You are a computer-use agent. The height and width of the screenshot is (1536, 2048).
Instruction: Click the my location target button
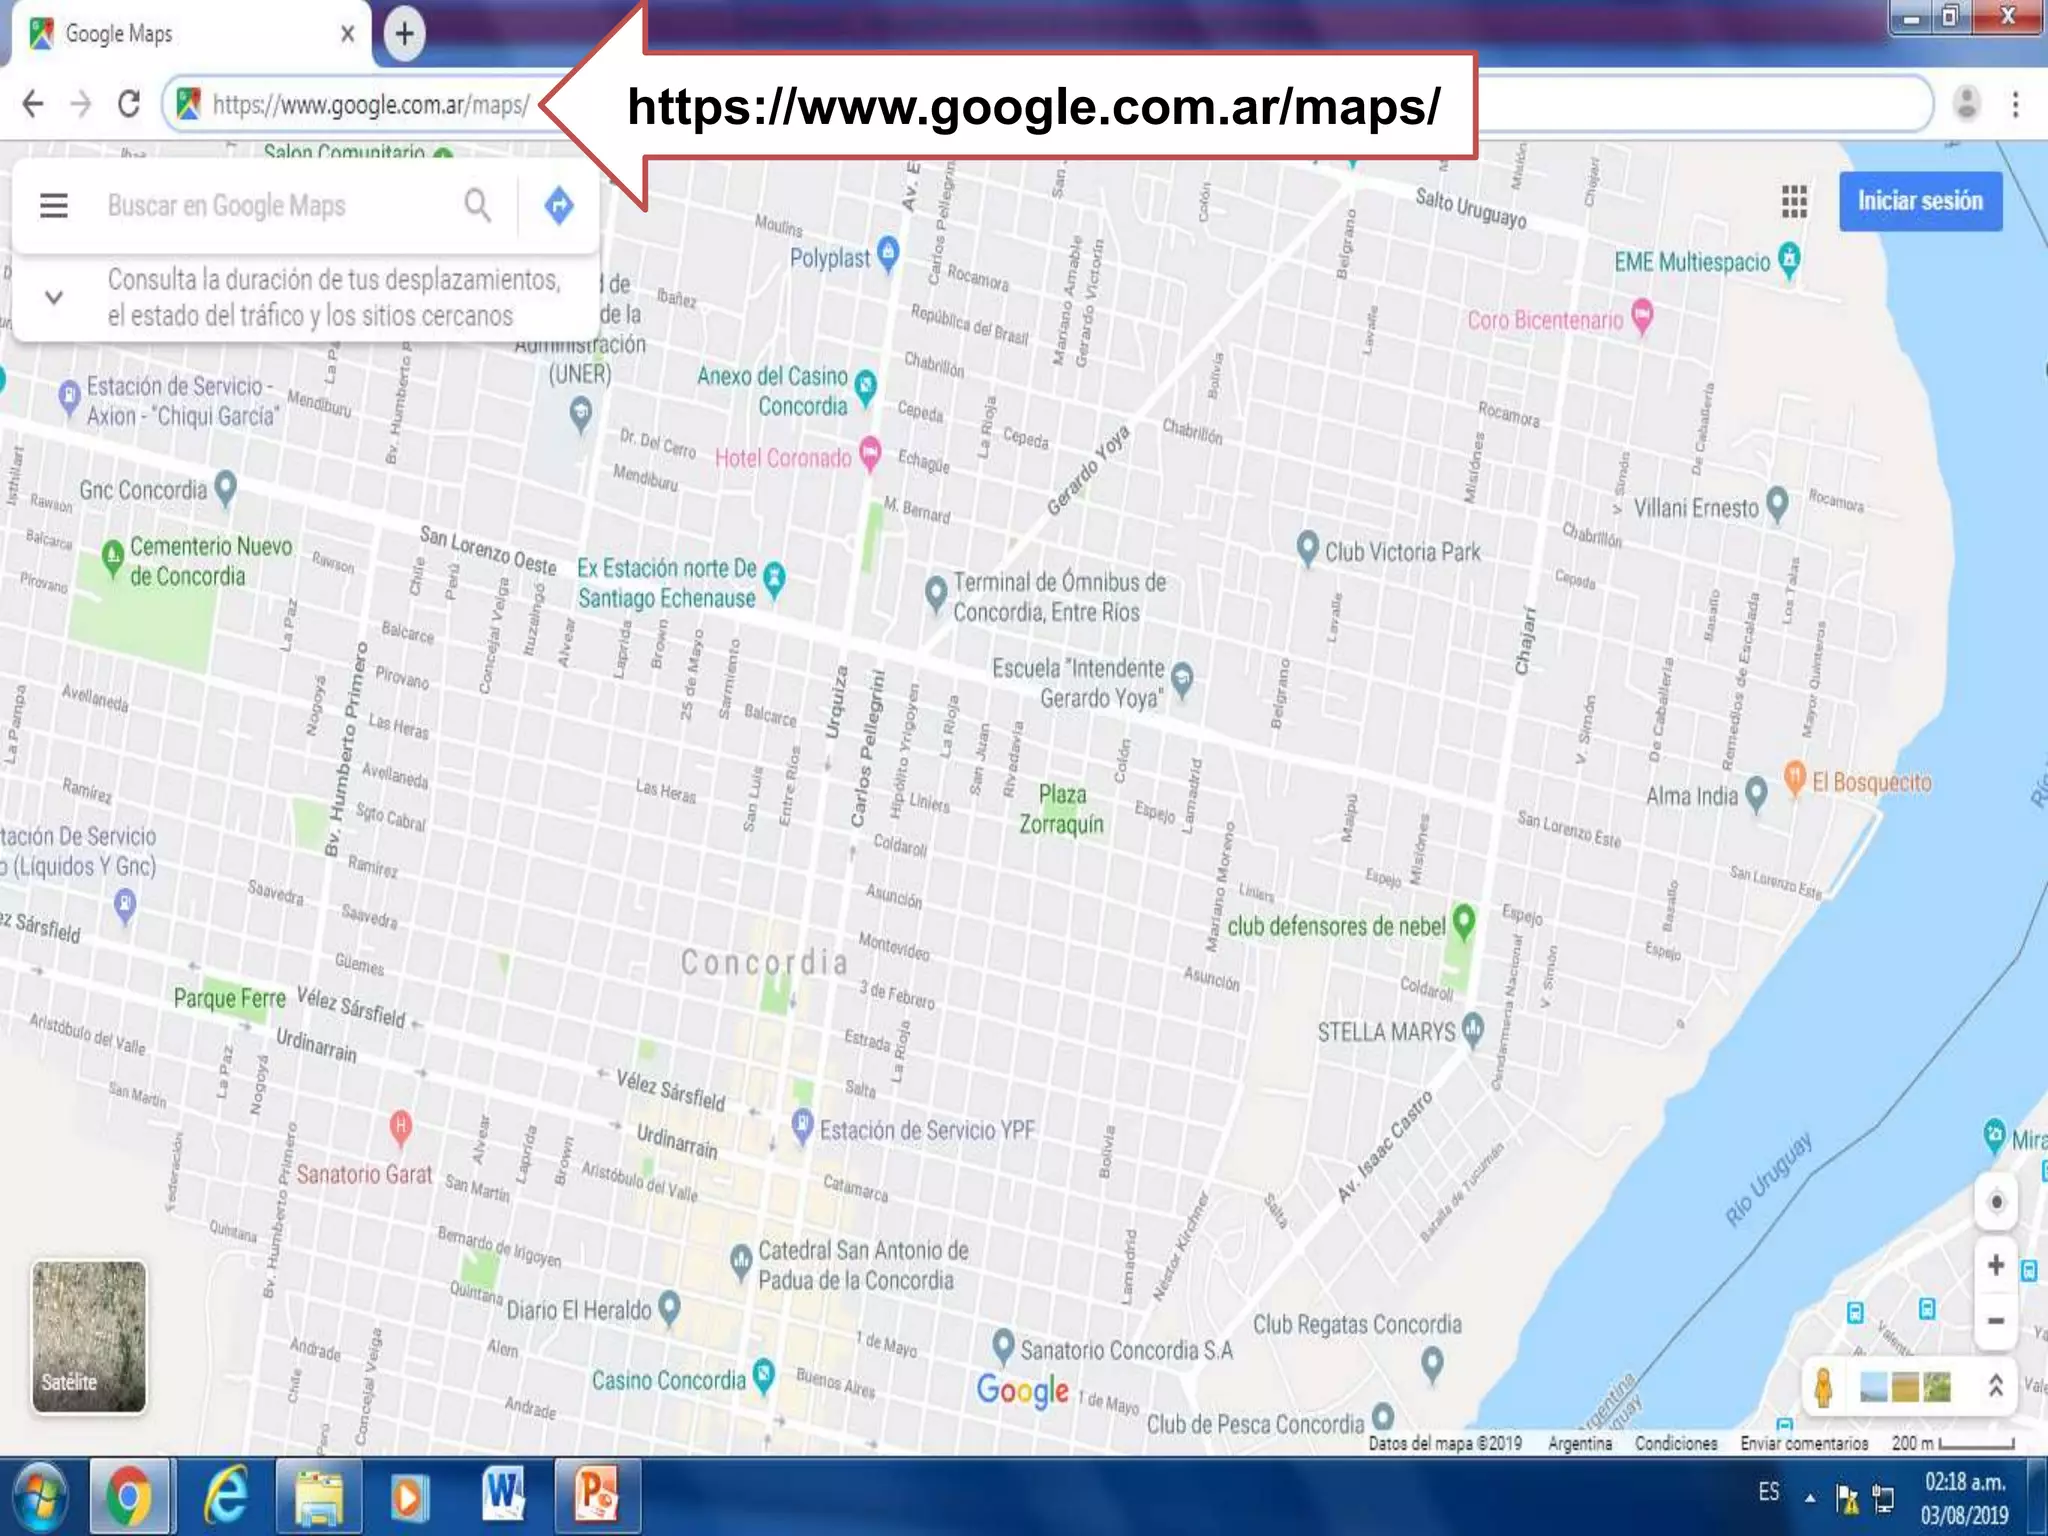[x=1995, y=1202]
